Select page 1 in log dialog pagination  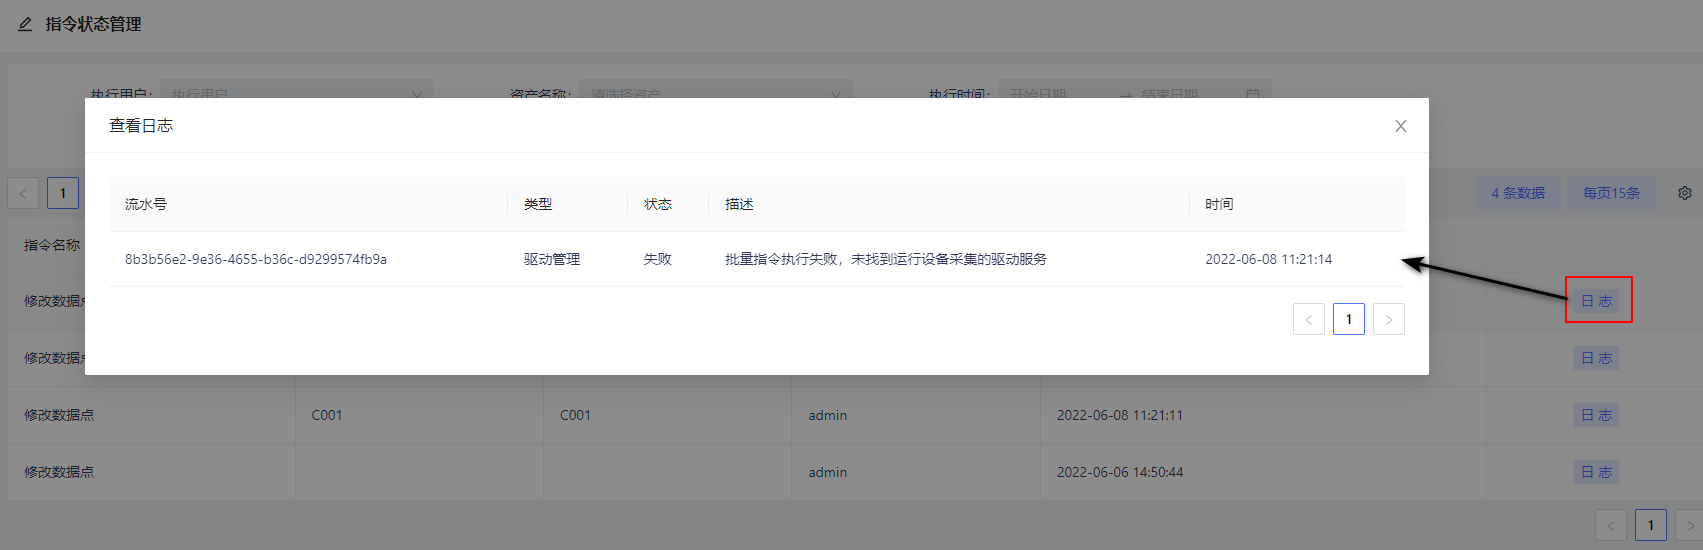pyautogui.click(x=1349, y=319)
